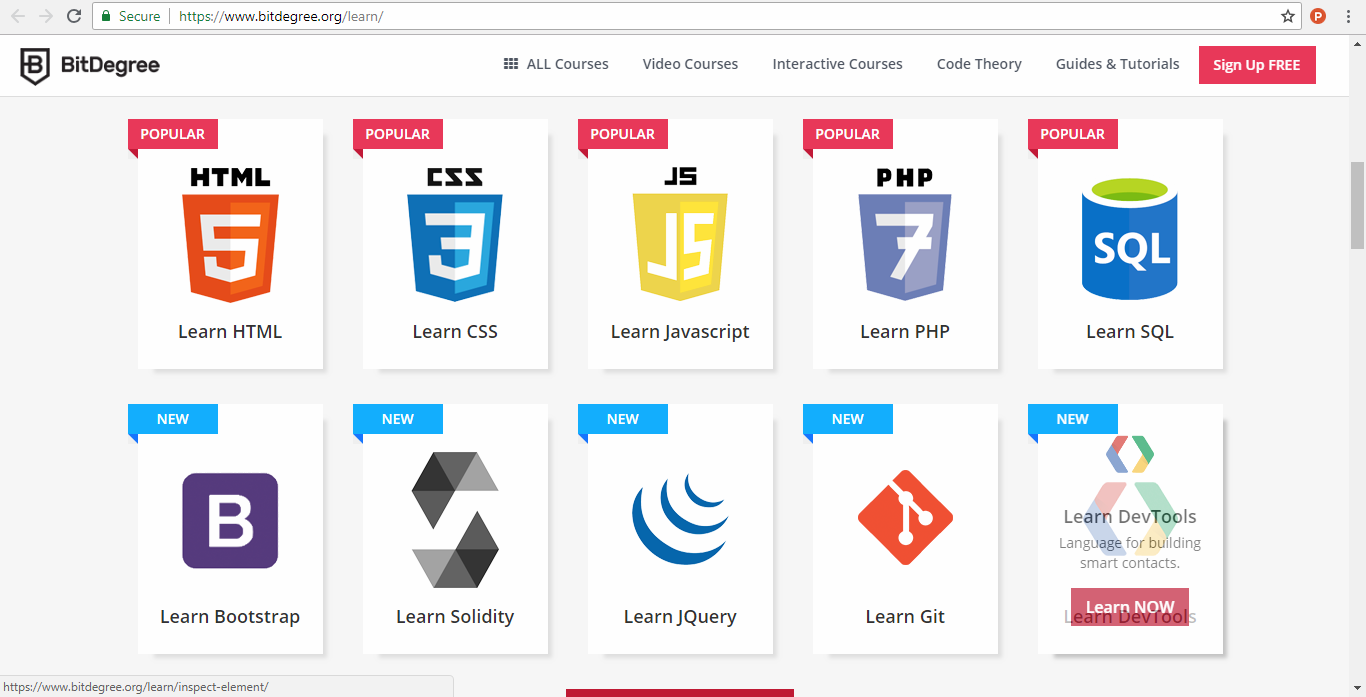Open the Learn Bootstrap link
Screen dimensions: 1366x697
[x=230, y=617]
